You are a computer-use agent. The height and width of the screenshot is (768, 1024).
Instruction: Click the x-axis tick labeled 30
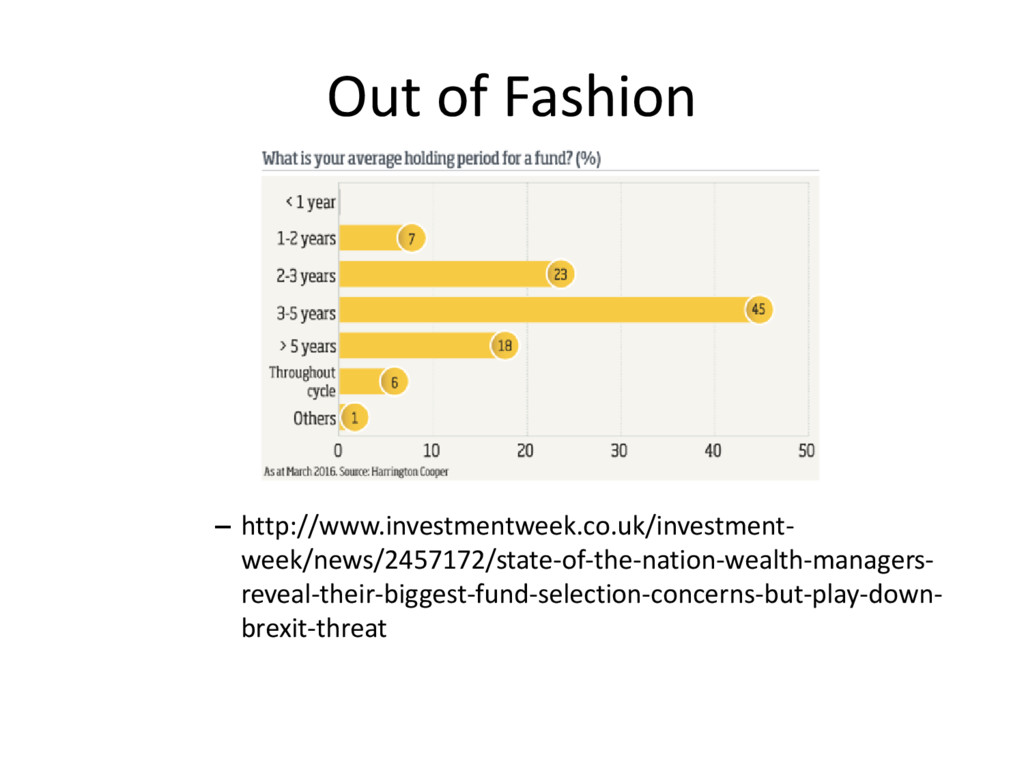click(x=619, y=451)
